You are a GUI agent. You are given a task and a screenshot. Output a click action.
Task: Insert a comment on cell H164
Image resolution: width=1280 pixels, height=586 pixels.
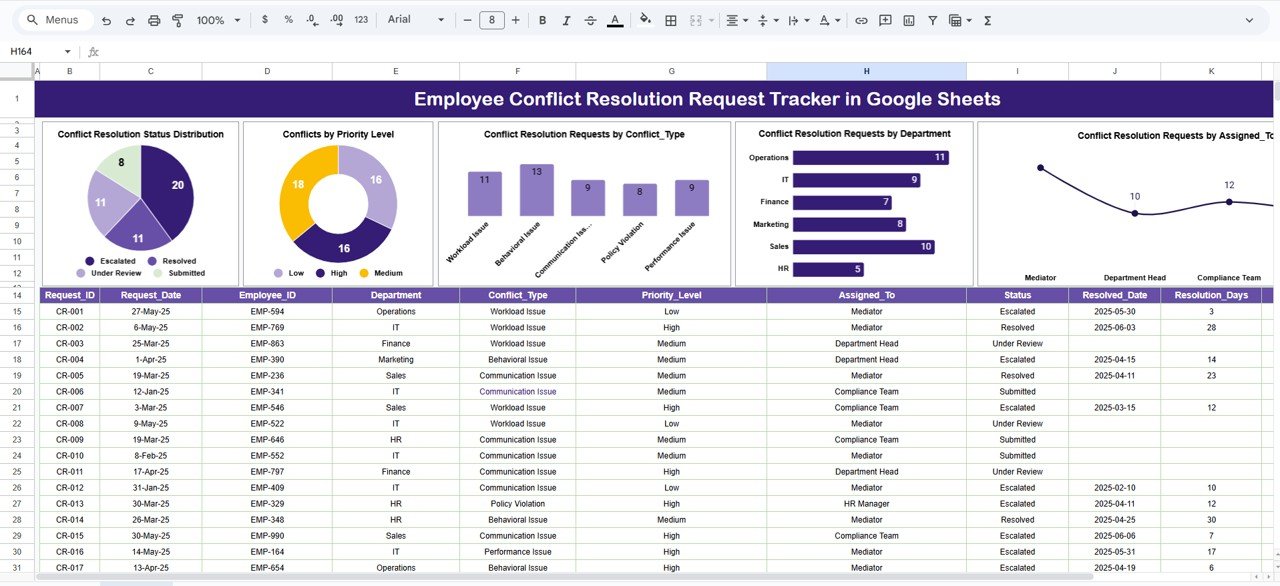point(885,20)
